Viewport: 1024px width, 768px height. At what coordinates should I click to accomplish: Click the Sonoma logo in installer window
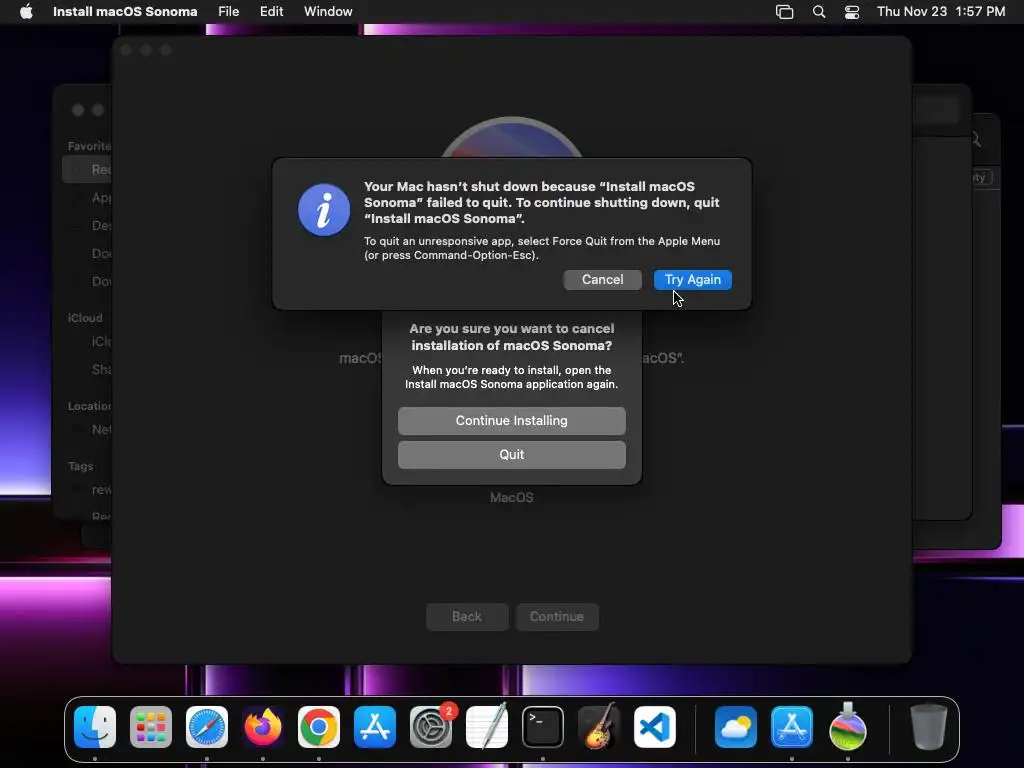[511, 137]
